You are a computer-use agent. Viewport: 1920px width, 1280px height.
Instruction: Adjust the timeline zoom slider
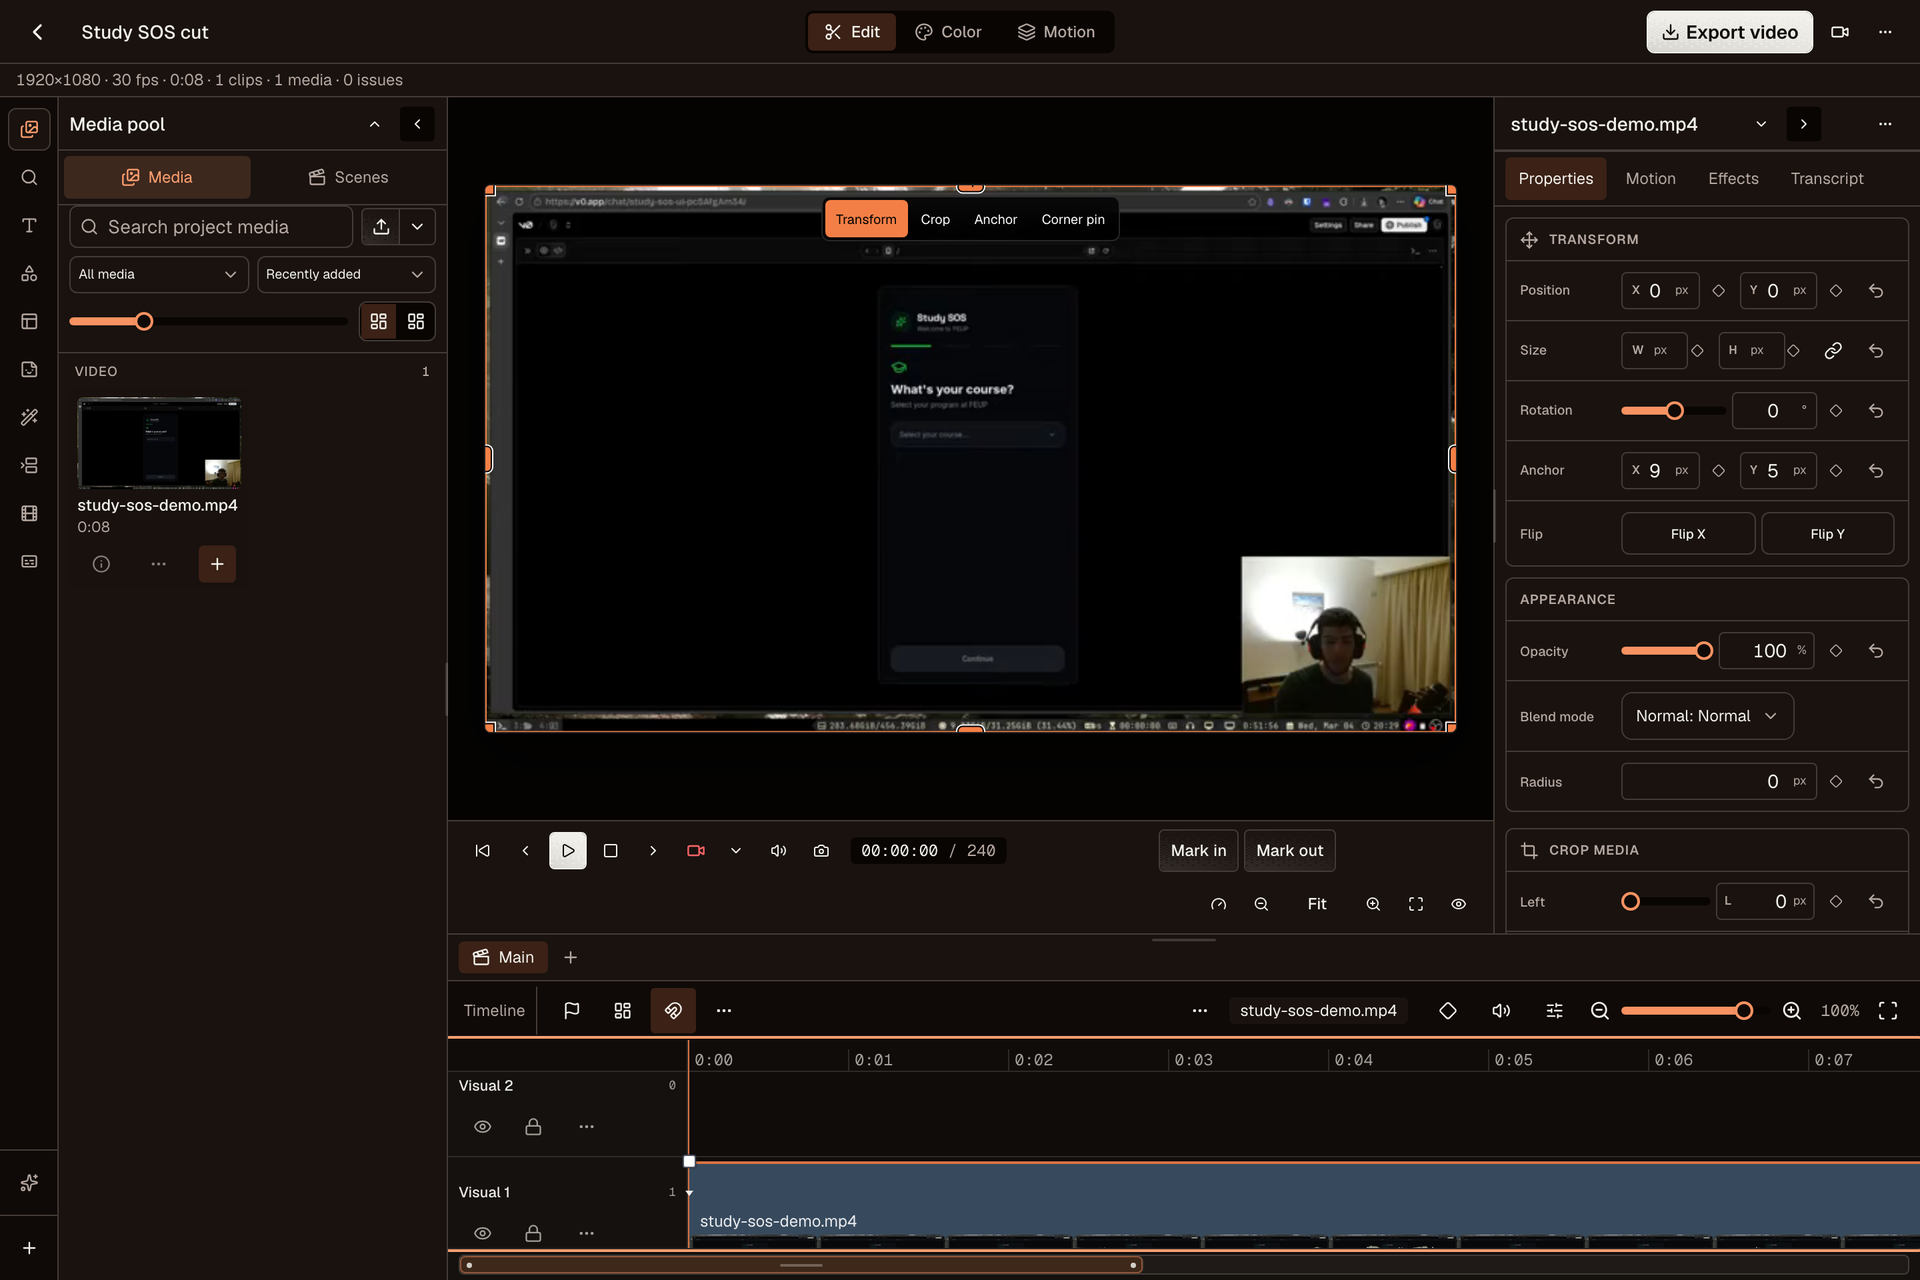pyautogui.click(x=1695, y=1011)
